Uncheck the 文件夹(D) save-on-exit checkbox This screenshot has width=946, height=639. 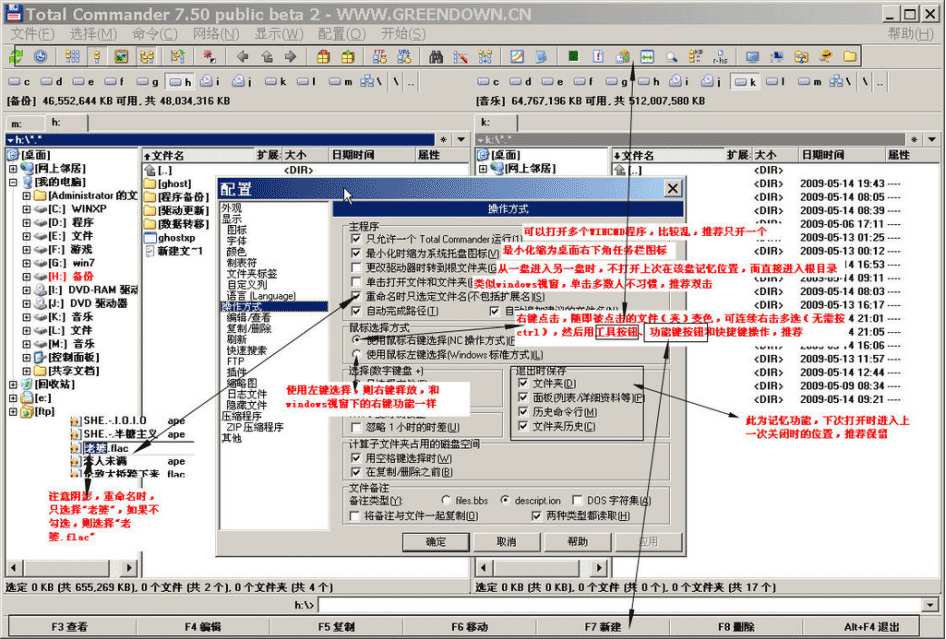[521, 383]
